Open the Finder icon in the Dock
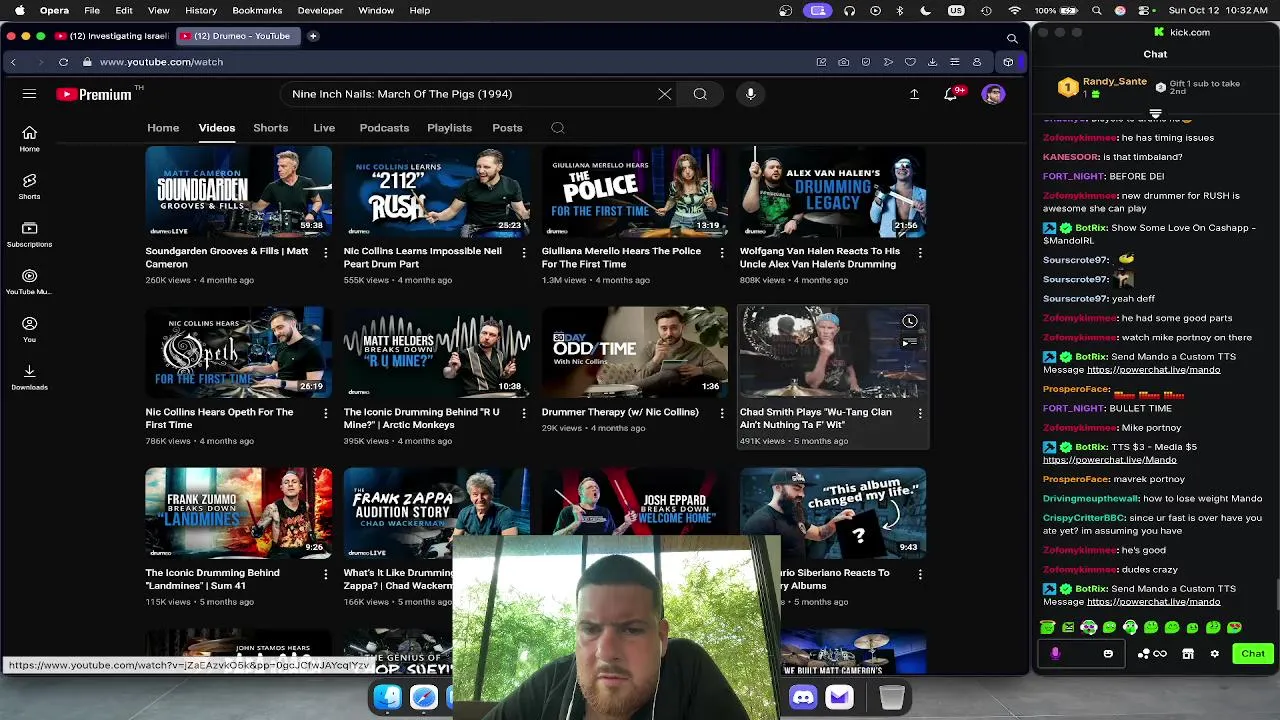This screenshot has width=1280, height=720. (x=388, y=697)
